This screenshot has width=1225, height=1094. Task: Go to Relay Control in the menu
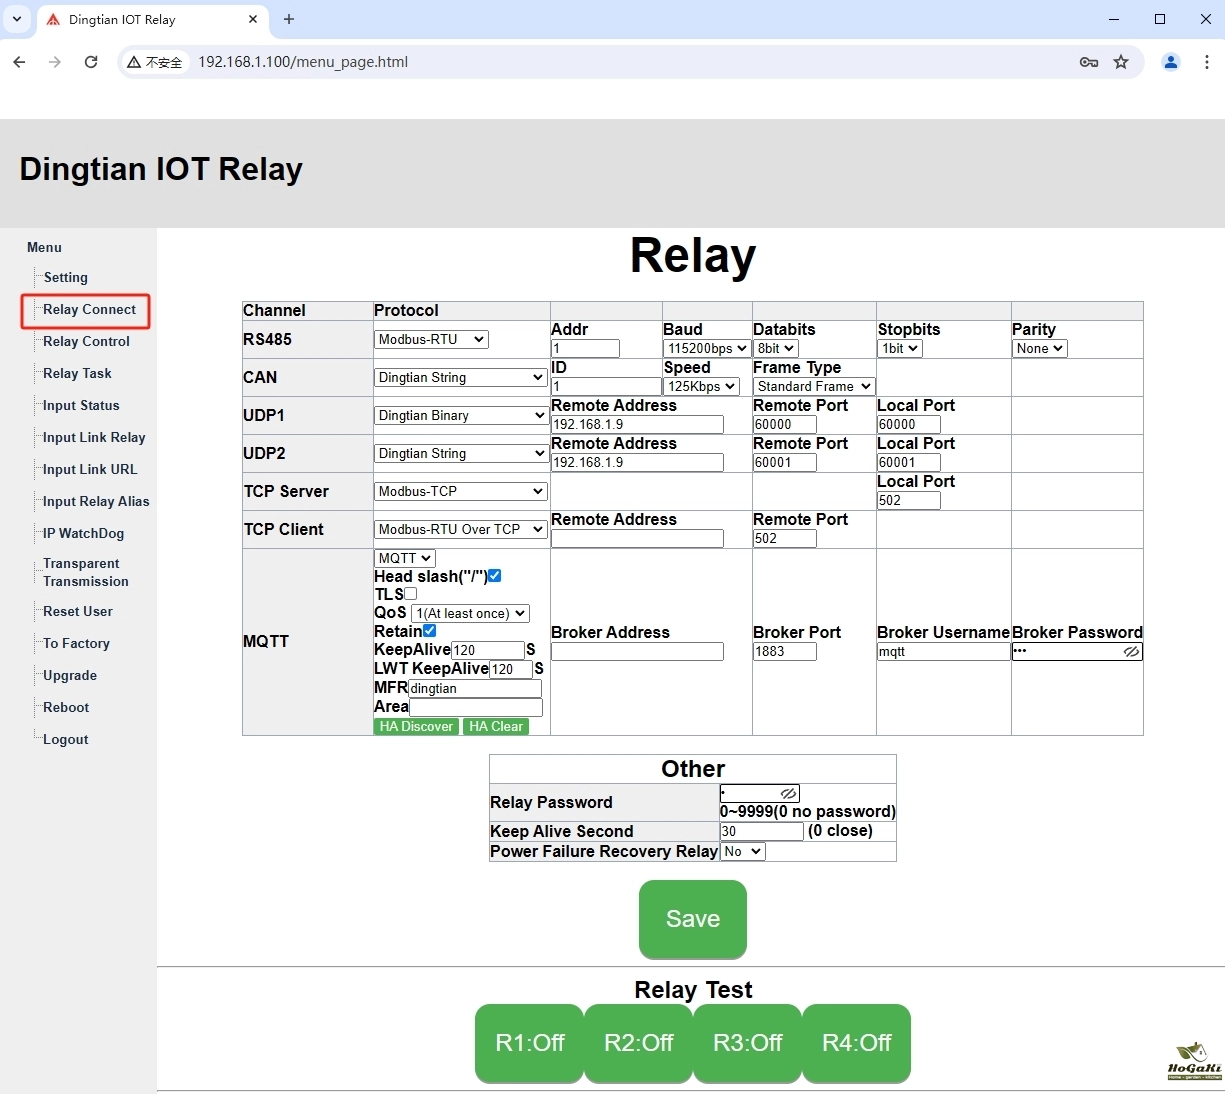[86, 342]
